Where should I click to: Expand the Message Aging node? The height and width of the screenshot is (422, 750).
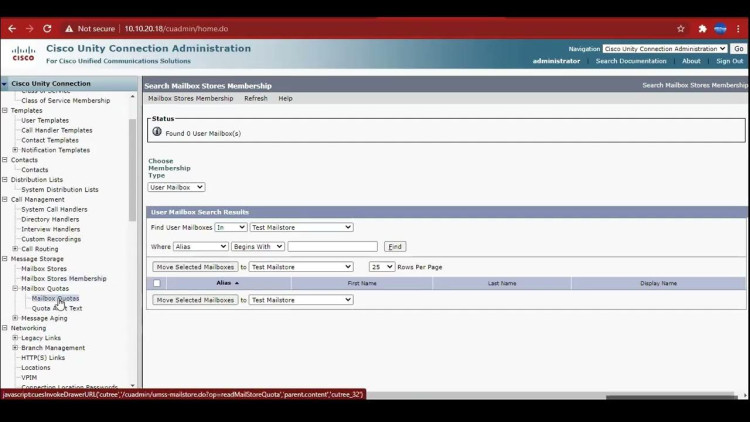(15, 318)
